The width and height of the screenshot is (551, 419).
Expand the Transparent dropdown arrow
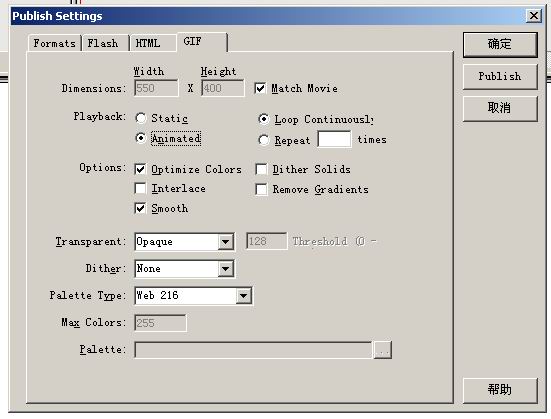point(226,241)
